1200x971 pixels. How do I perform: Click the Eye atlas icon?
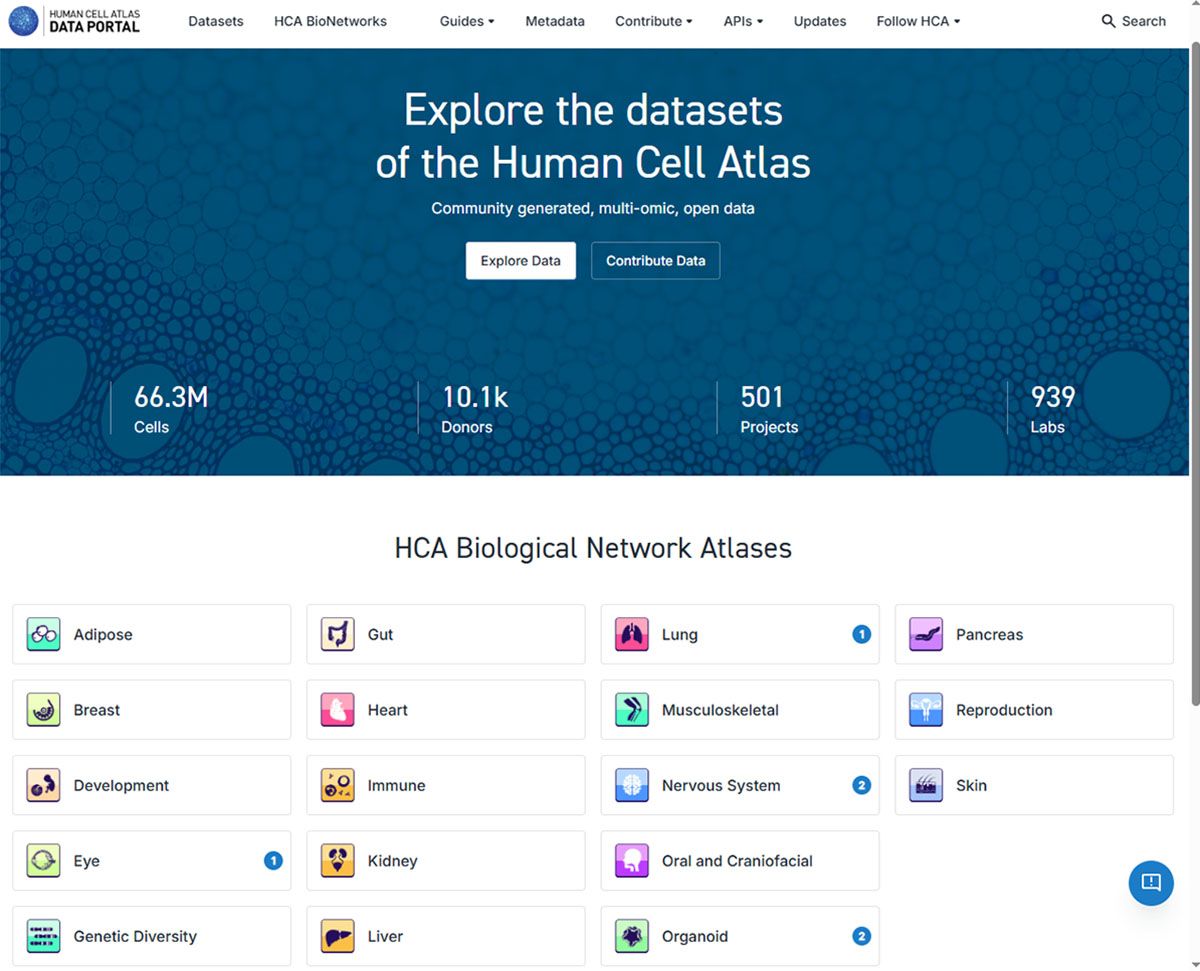(x=44, y=861)
